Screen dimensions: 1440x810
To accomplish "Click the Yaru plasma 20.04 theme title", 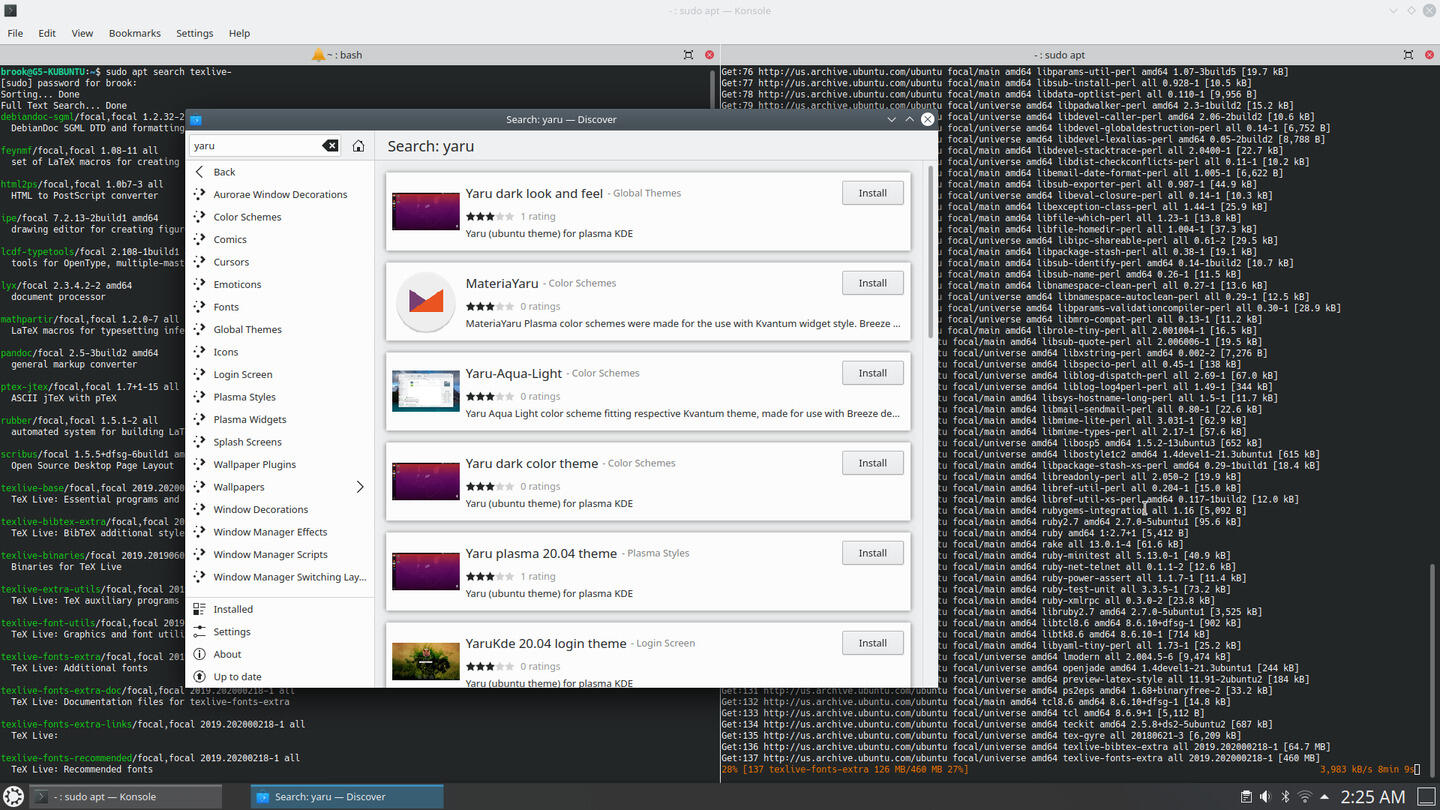I will tap(541, 553).
